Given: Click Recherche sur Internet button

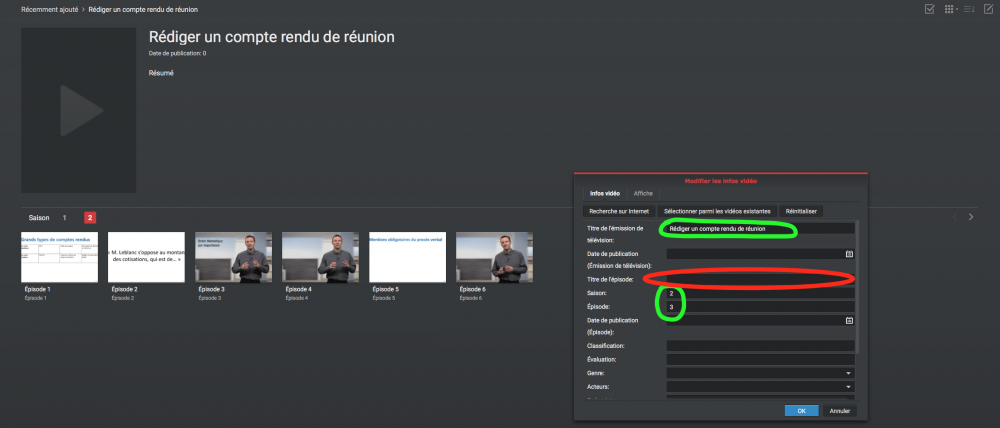Looking at the screenshot, I should pos(619,211).
